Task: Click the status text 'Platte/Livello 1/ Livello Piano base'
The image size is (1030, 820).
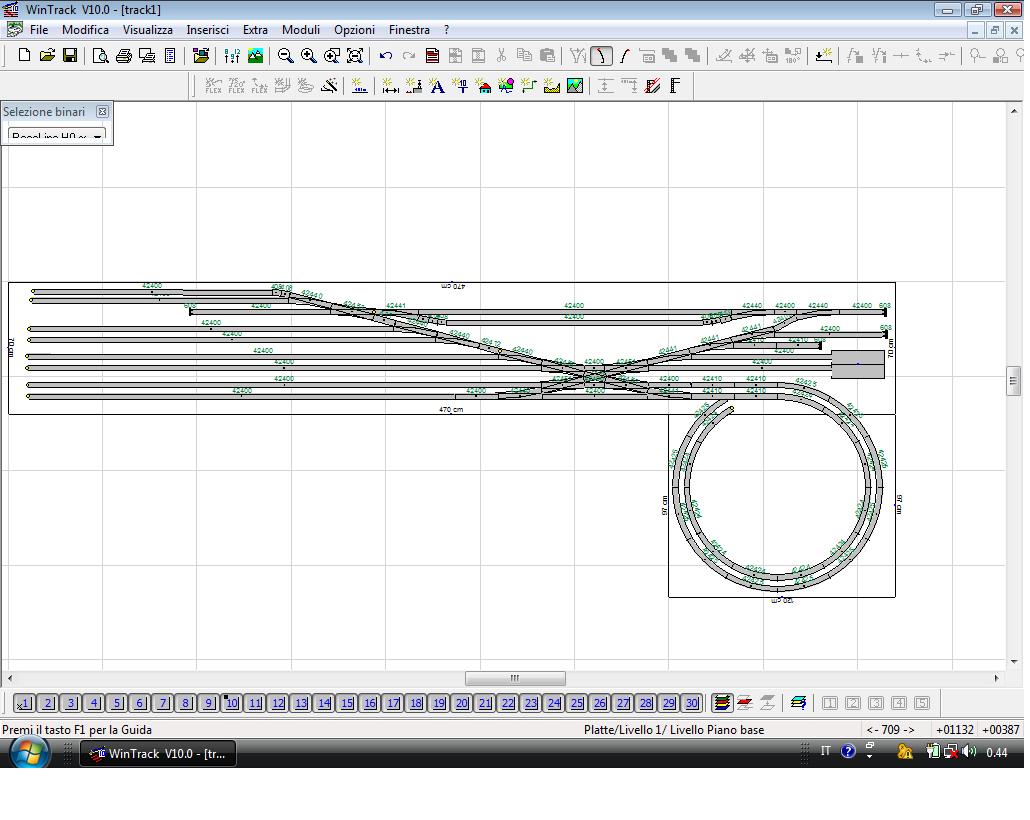Action: (674, 729)
